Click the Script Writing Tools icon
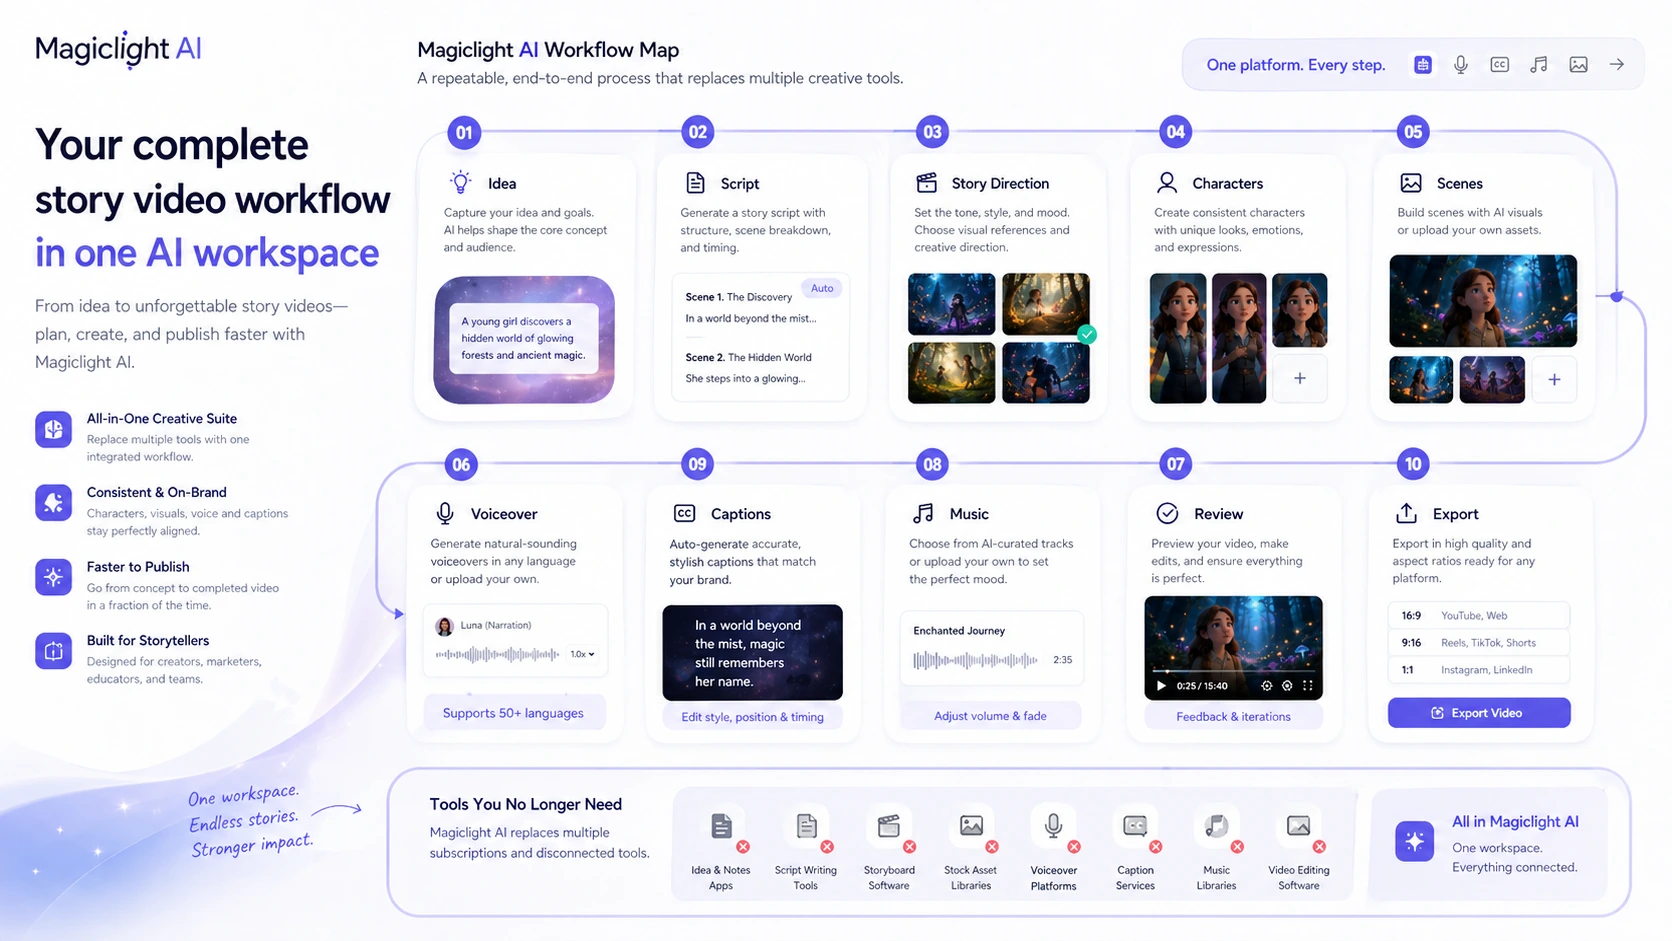 pos(806,826)
